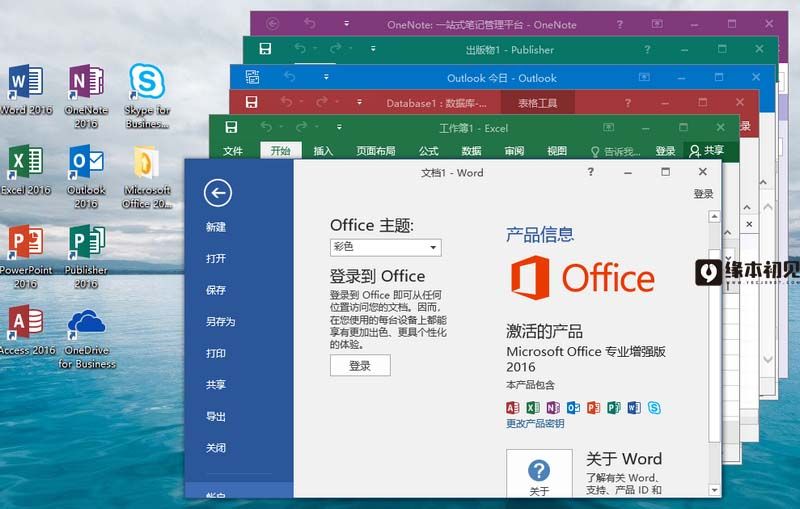The width and height of the screenshot is (800, 509).
Task: Expand quick access customize arrow in Outlook
Action: tap(326, 77)
